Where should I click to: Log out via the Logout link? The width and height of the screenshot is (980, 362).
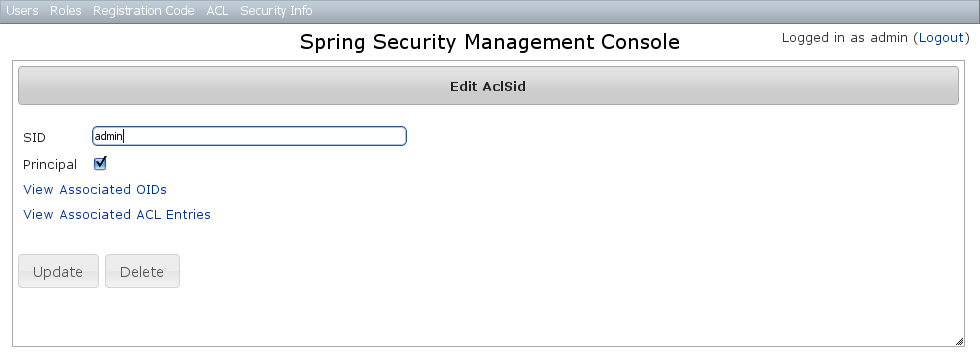(x=941, y=38)
